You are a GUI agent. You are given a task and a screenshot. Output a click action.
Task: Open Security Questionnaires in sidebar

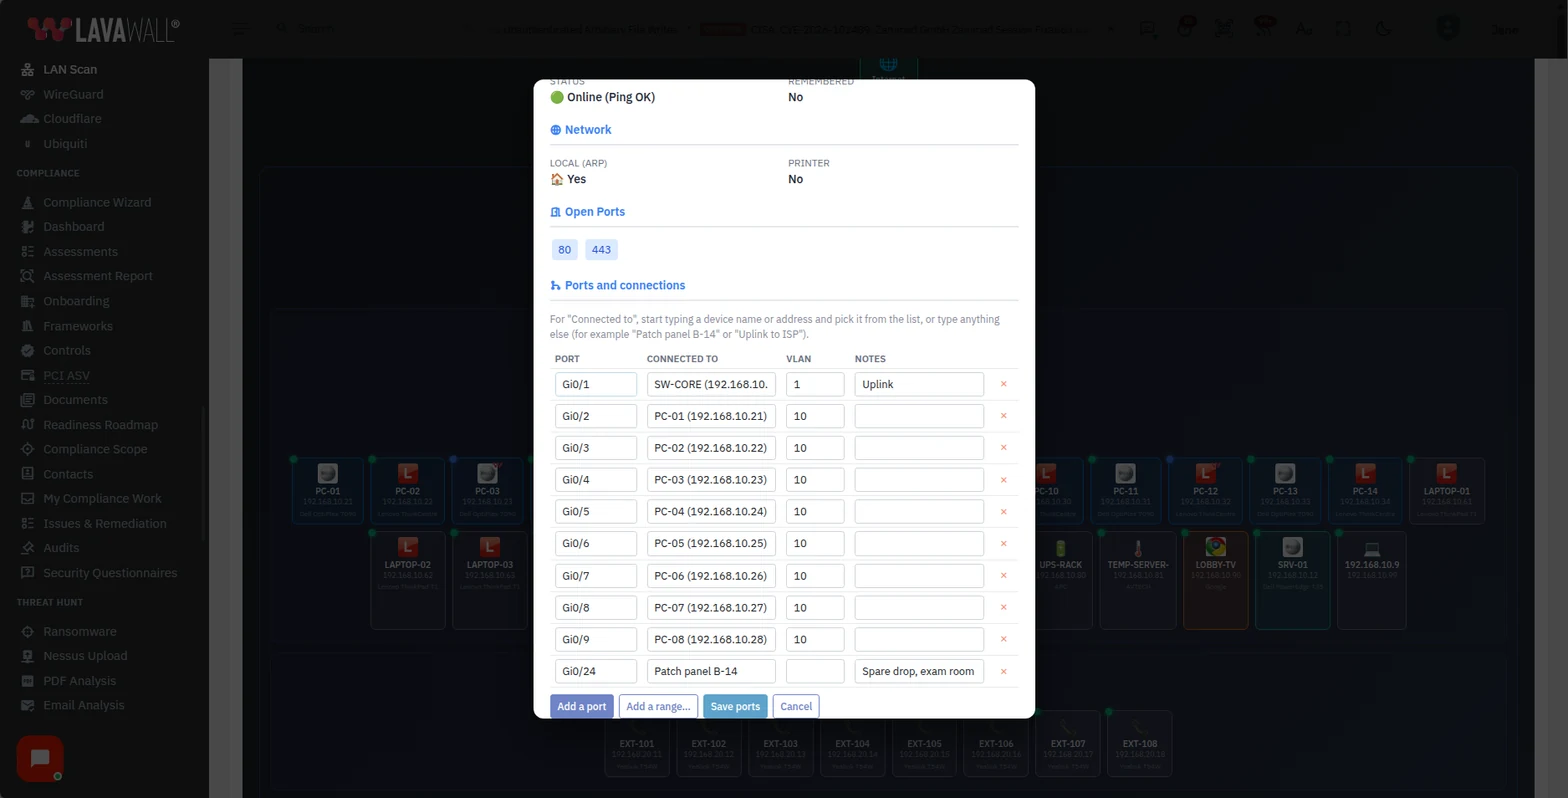click(x=110, y=573)
